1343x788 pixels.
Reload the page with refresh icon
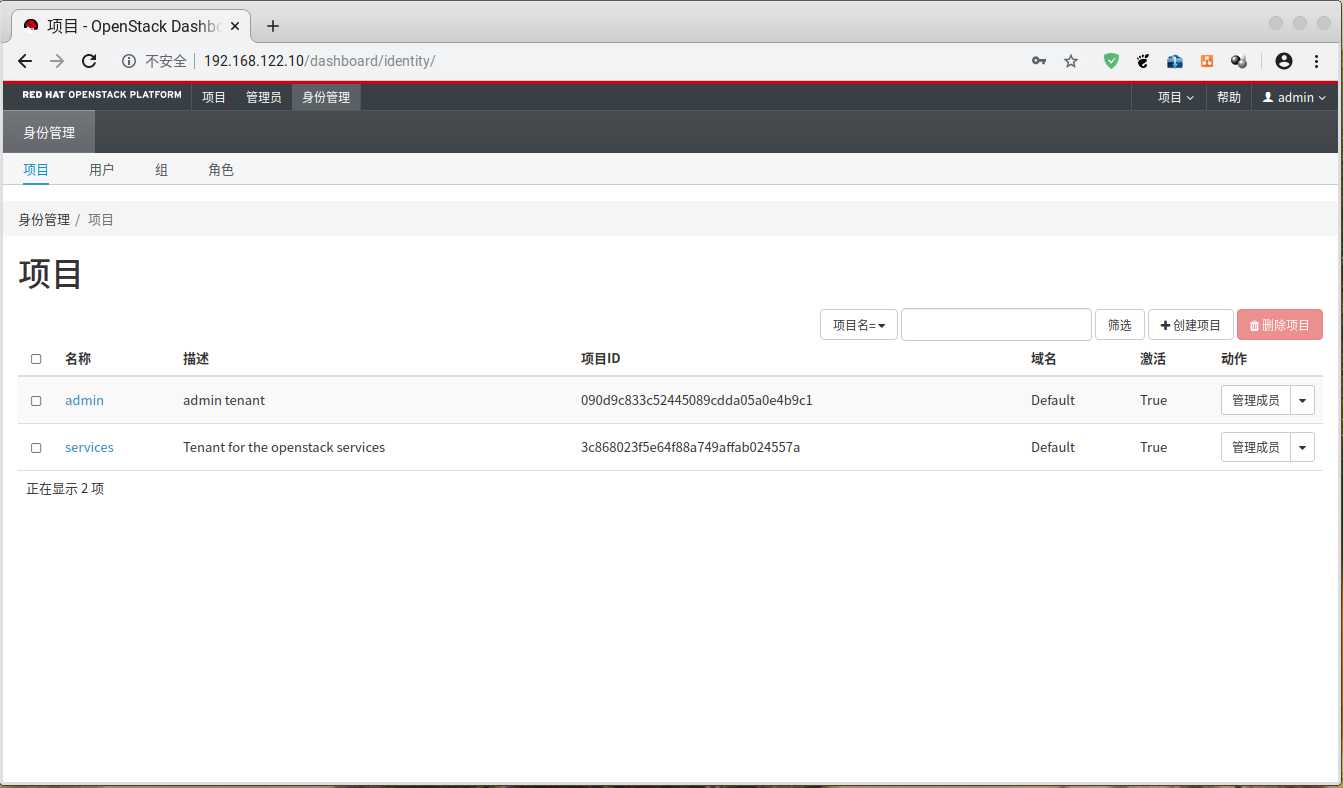(x=89, y=61)
